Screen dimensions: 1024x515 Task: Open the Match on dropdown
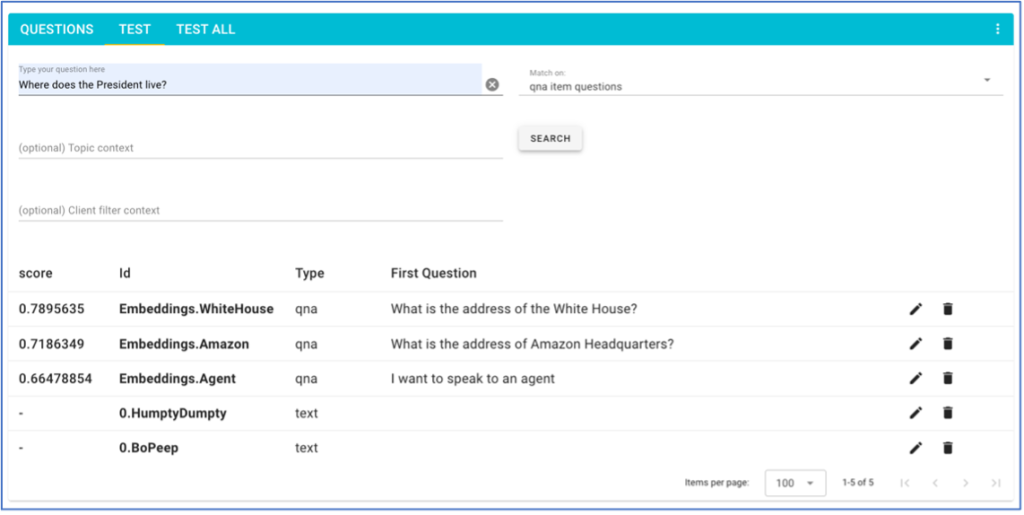click(x=761, y=81)
